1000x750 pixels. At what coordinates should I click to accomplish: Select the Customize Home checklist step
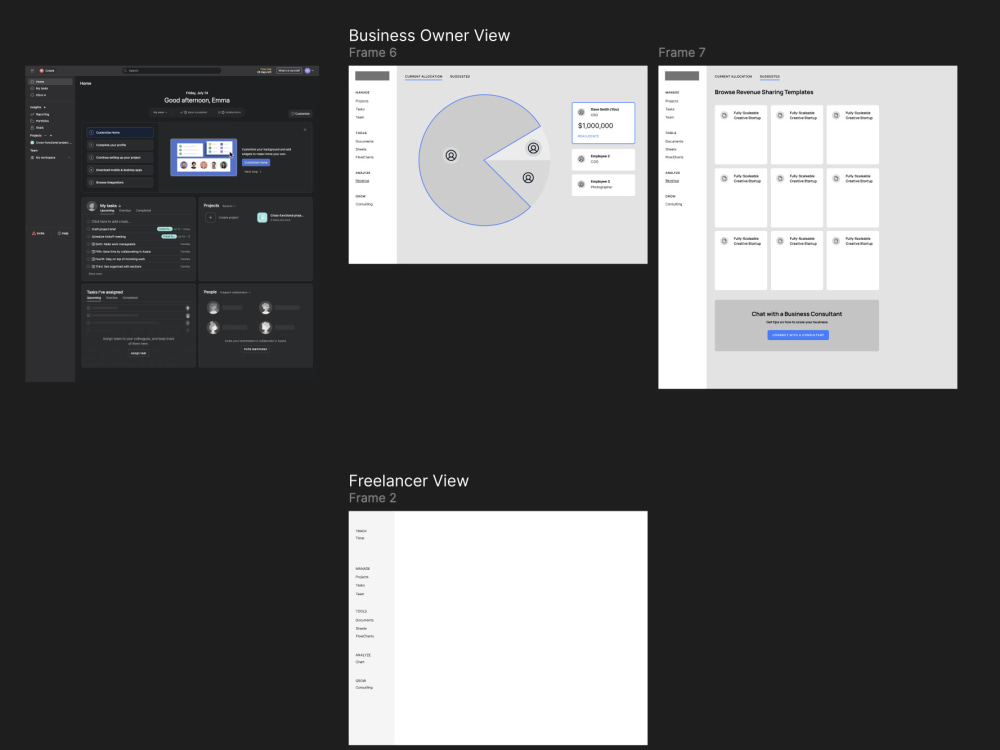click(120, 133)
